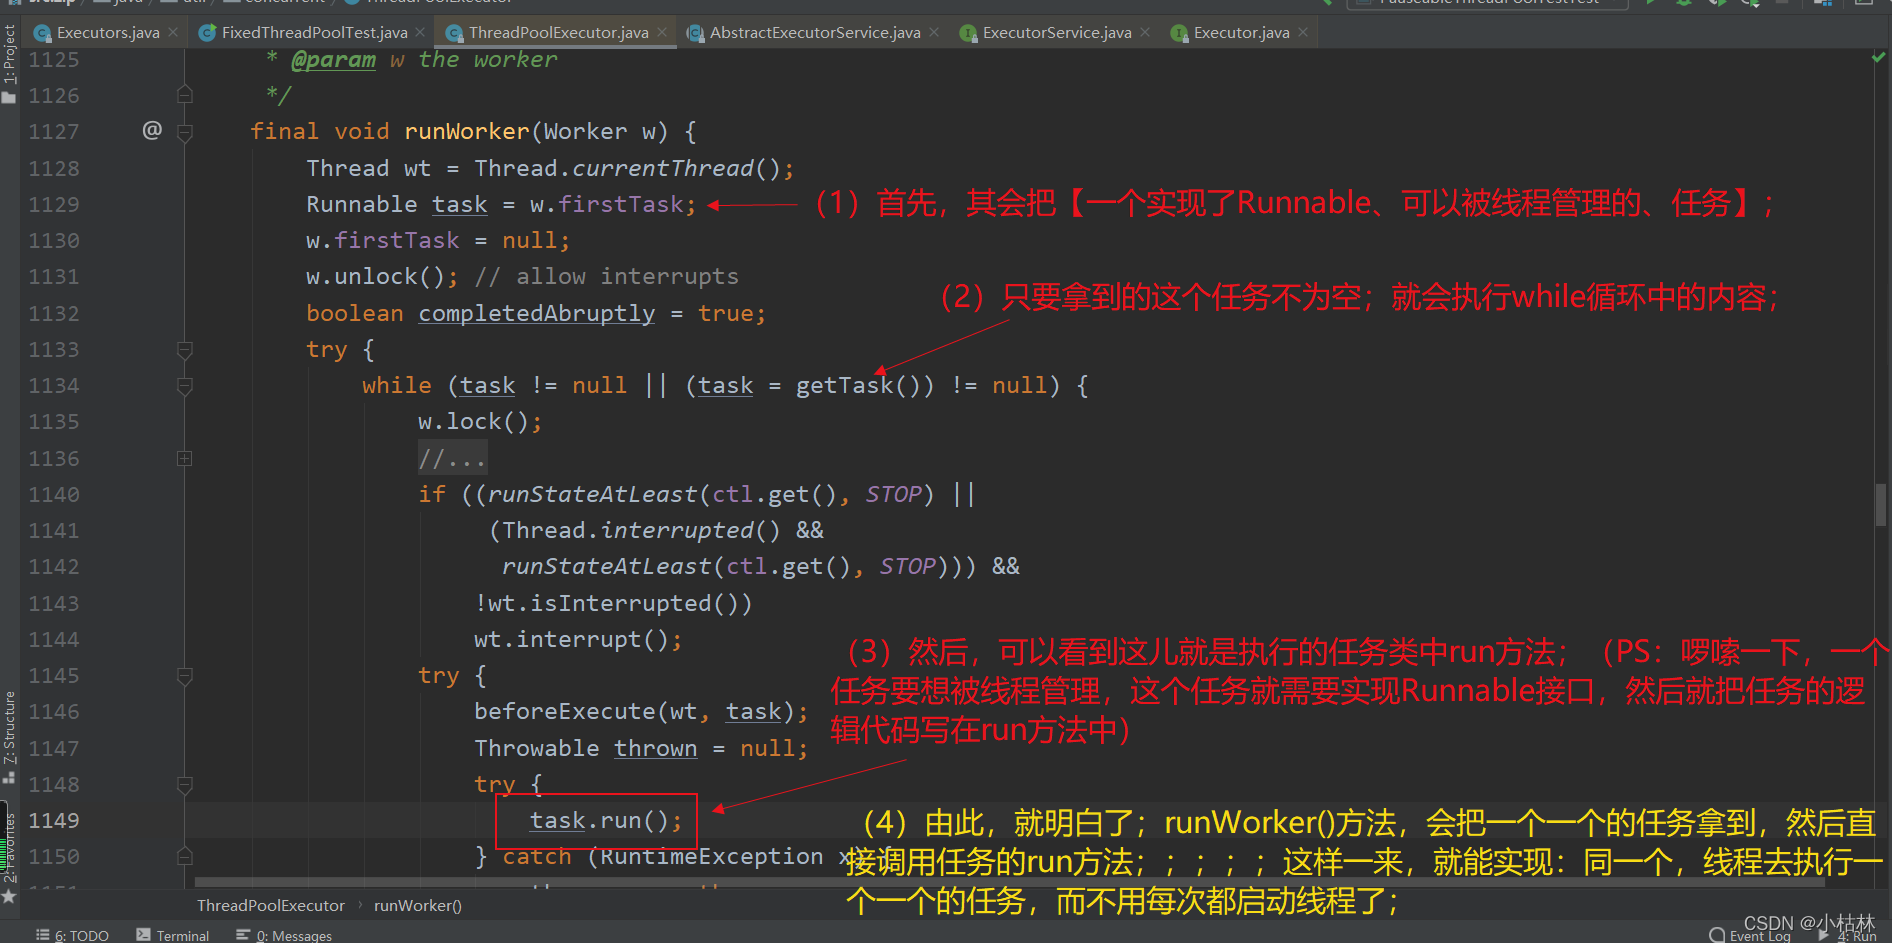Collapse the while loop at line 1134
Screen dimensions: 1892x943
[x=185, y=386]
